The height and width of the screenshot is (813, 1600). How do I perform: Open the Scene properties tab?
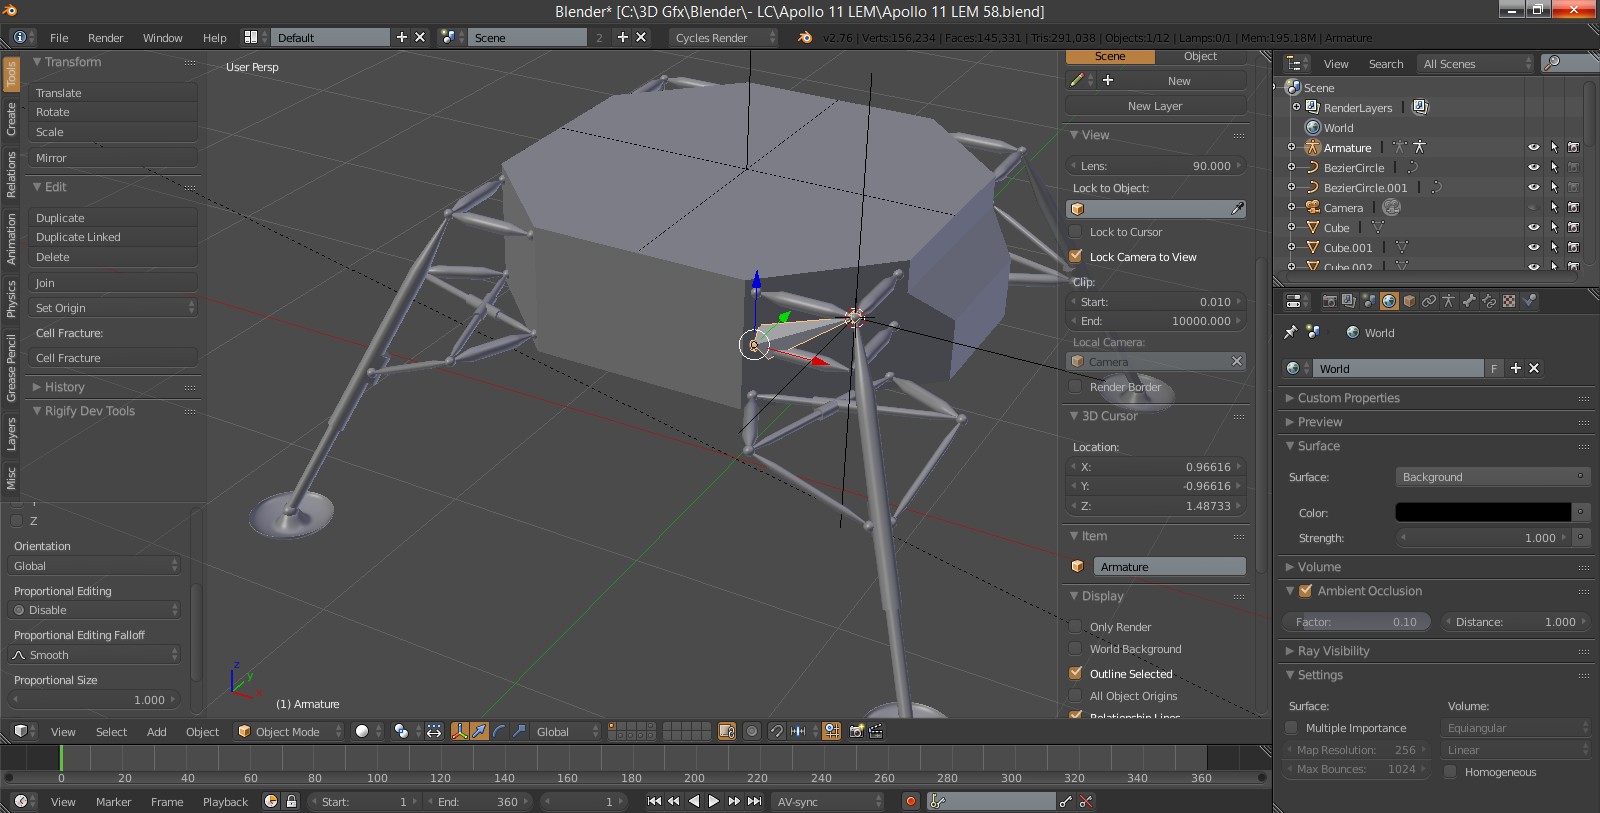[x=1369, y=301]
